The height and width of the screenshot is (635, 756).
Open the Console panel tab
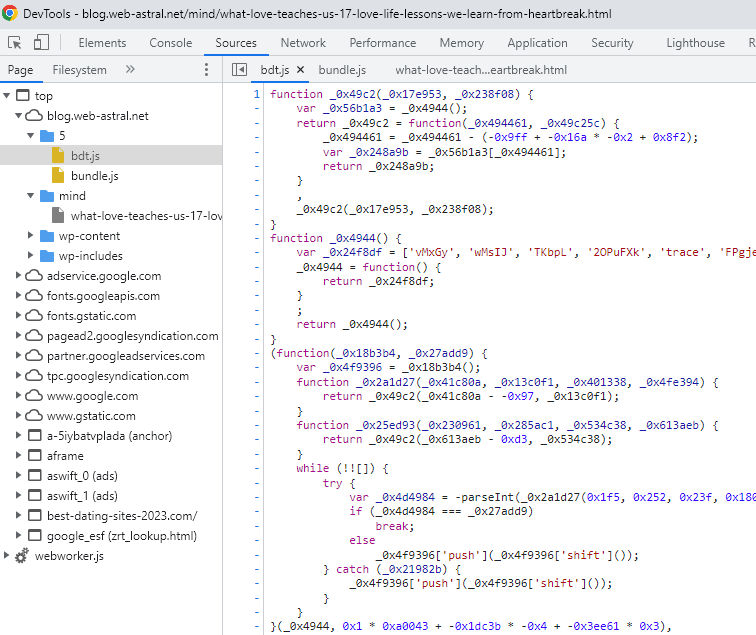coord(171,43)
